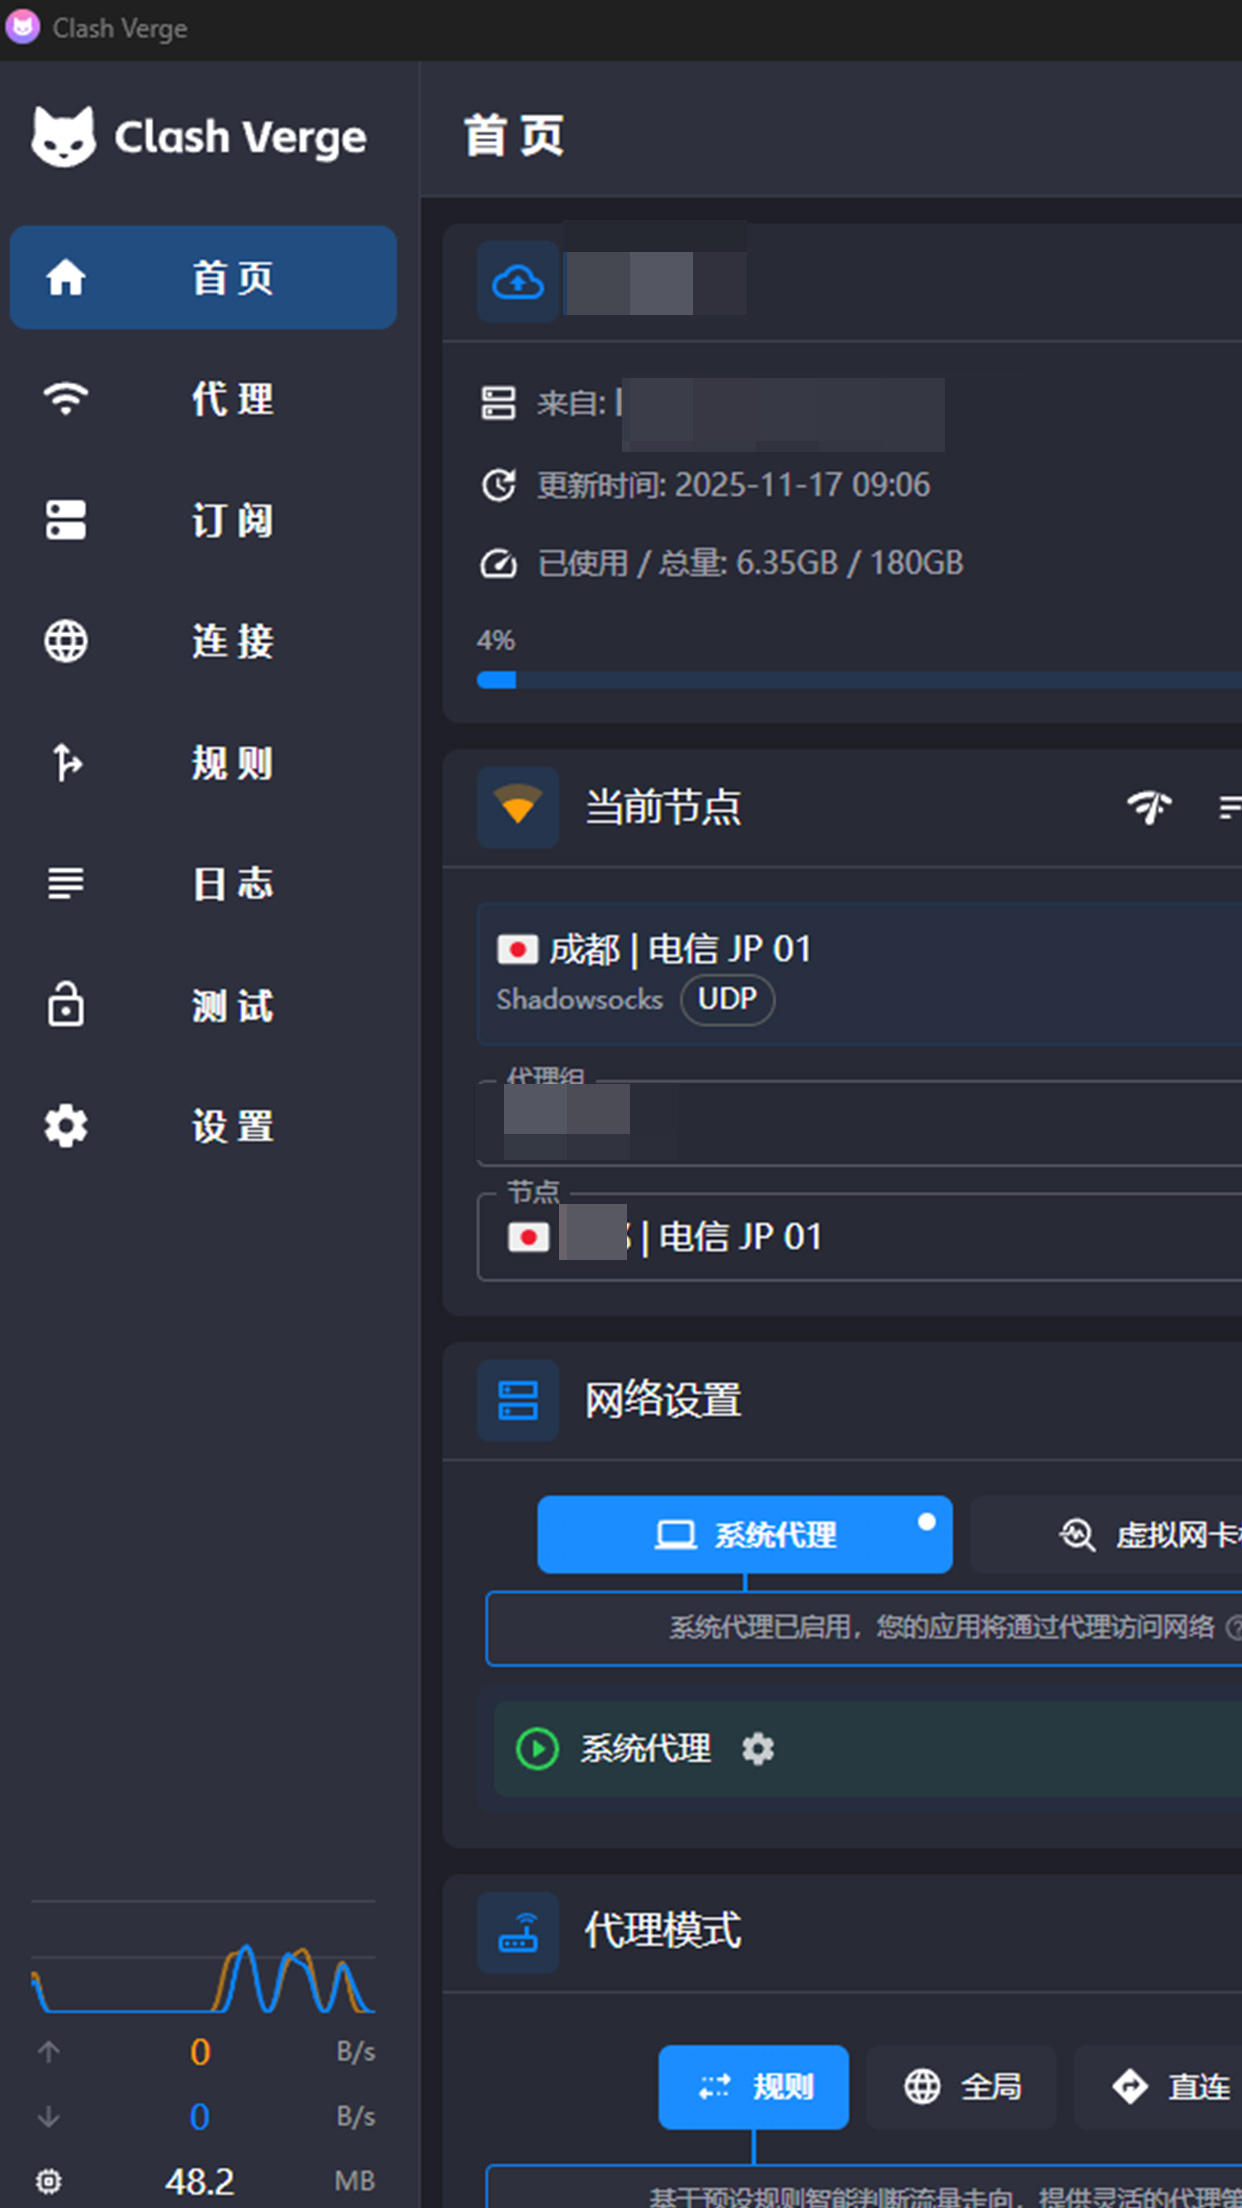Click the 代理模式 heading
The height and width of the screenshot is (2208, 1242).
(663, 1931)
